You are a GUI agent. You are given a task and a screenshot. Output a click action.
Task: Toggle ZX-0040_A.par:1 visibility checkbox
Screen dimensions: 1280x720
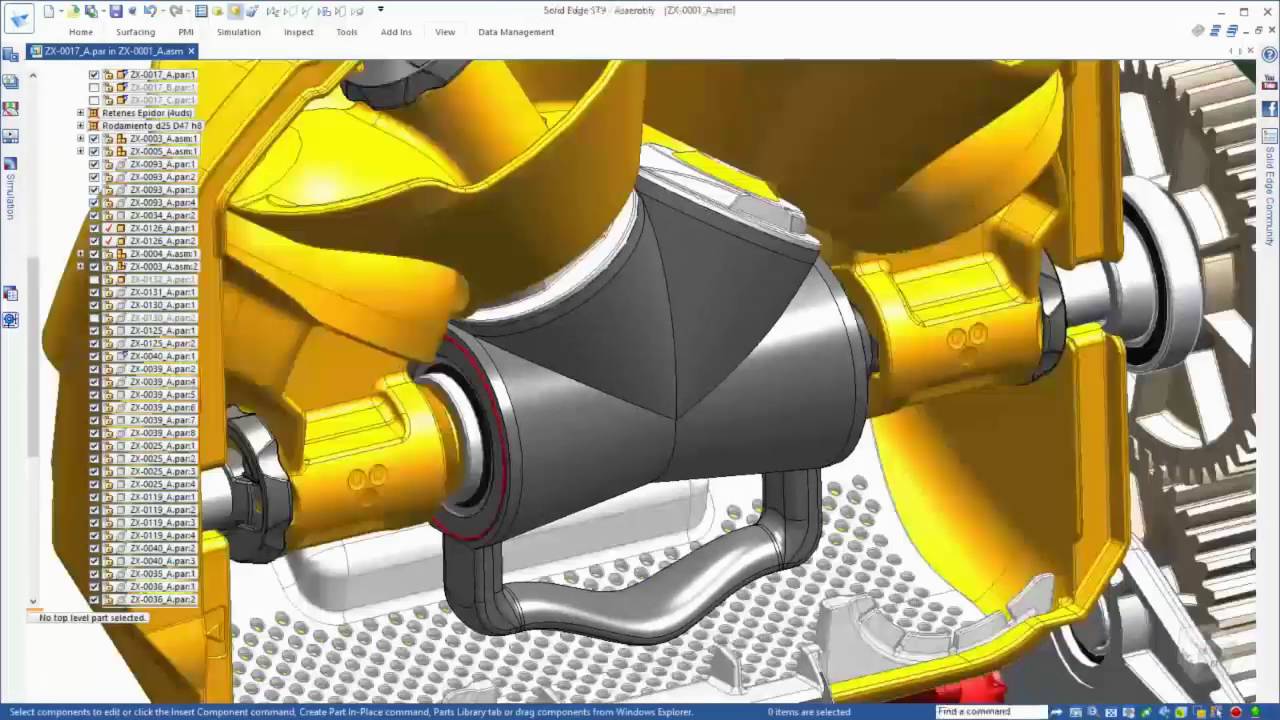point(94,357)
